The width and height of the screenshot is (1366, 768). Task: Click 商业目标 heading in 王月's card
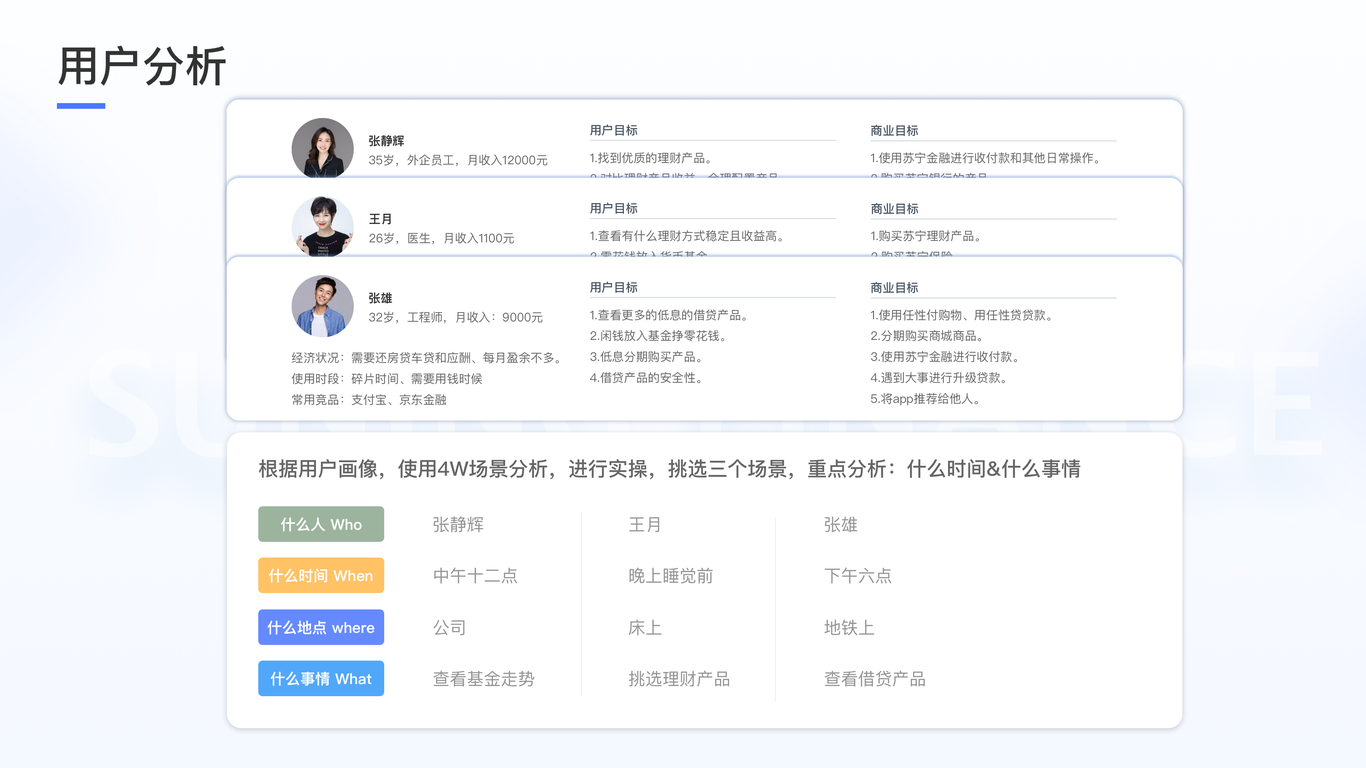[x=894, y=208]
